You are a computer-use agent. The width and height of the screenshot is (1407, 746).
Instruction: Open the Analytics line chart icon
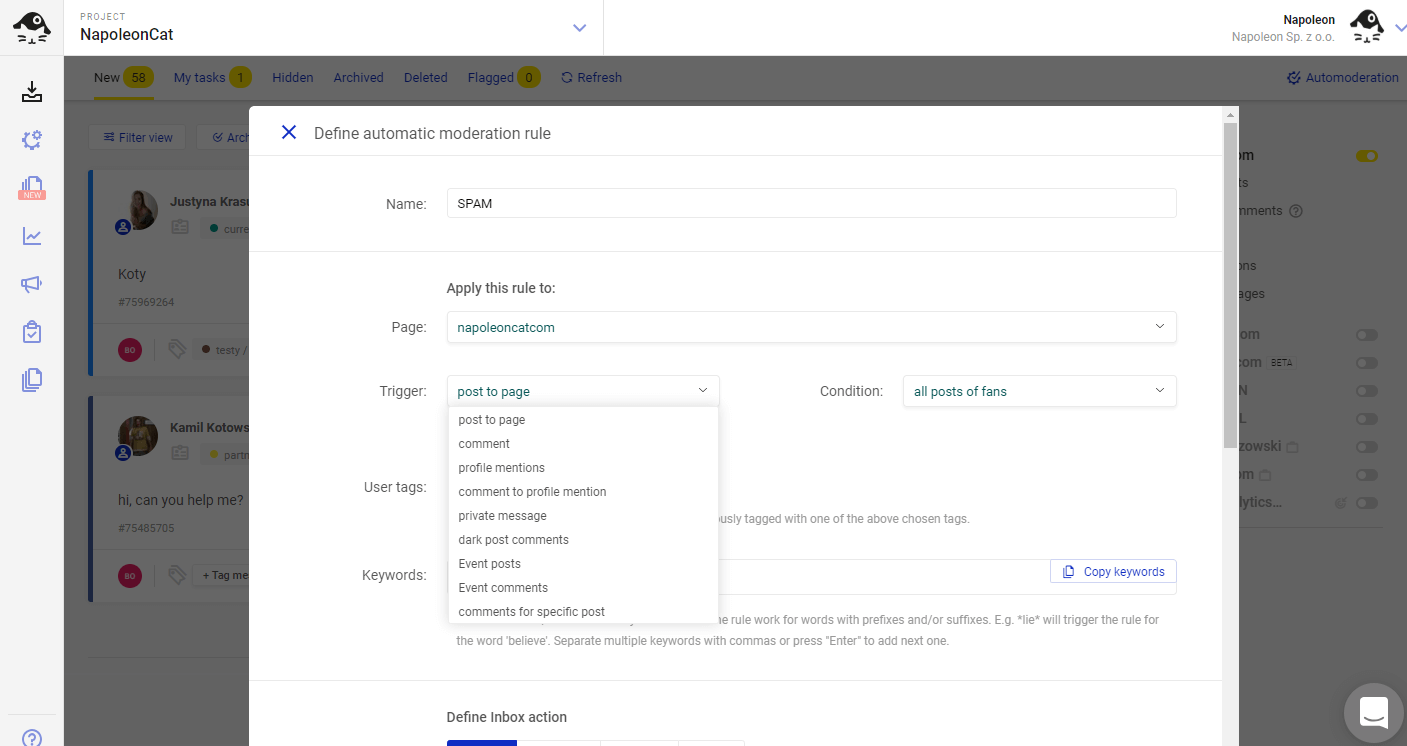32,236
